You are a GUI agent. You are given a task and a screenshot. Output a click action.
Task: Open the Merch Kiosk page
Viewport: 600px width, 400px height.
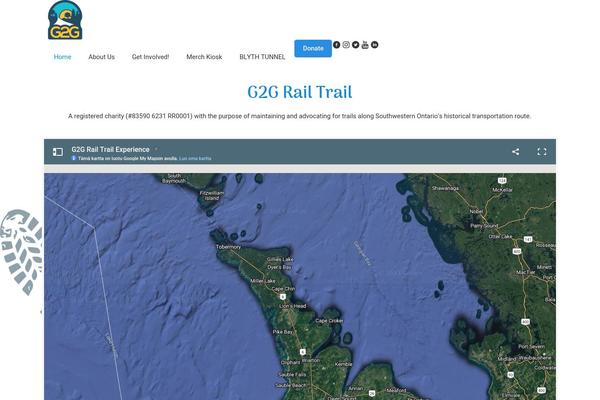point(204,57)
